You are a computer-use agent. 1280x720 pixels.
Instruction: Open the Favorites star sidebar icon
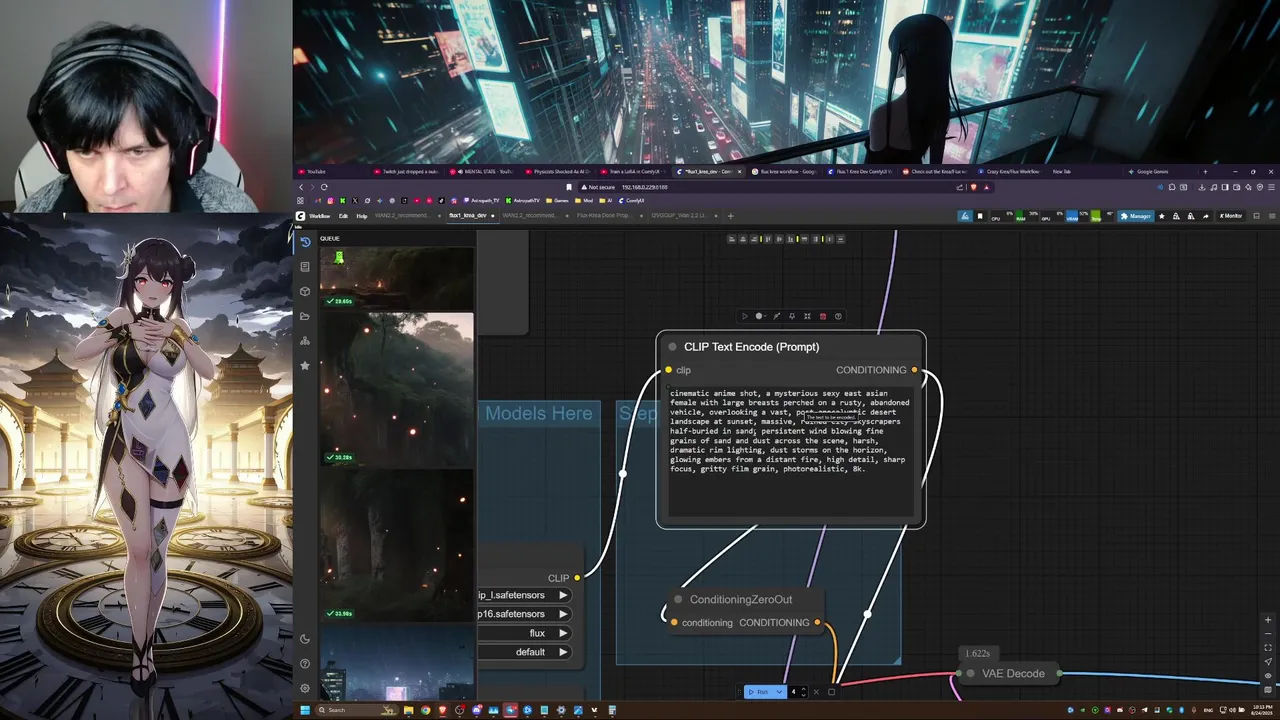click(305, 366)
